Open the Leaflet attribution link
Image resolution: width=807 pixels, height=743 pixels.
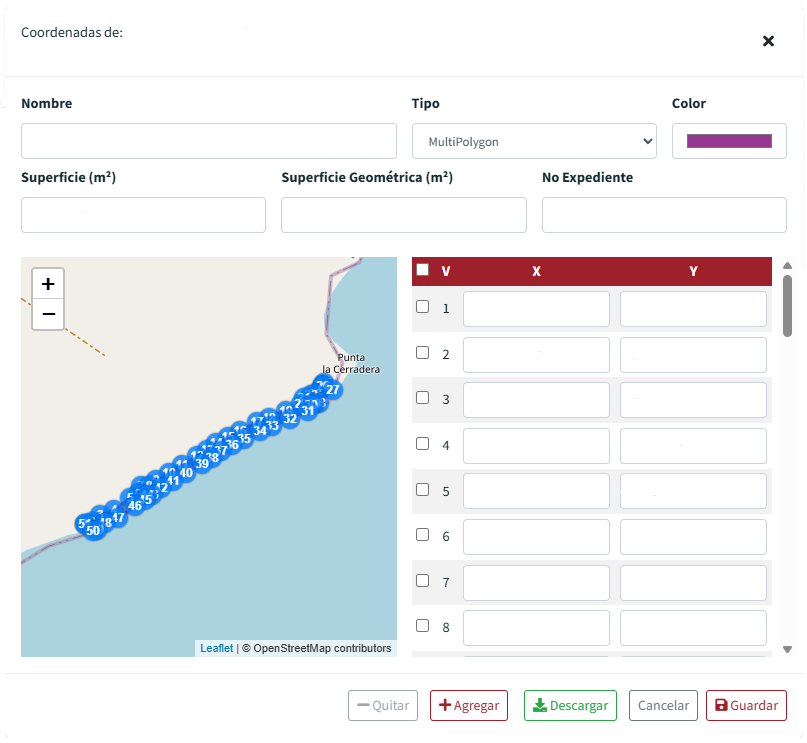click(x=216, y=648)
